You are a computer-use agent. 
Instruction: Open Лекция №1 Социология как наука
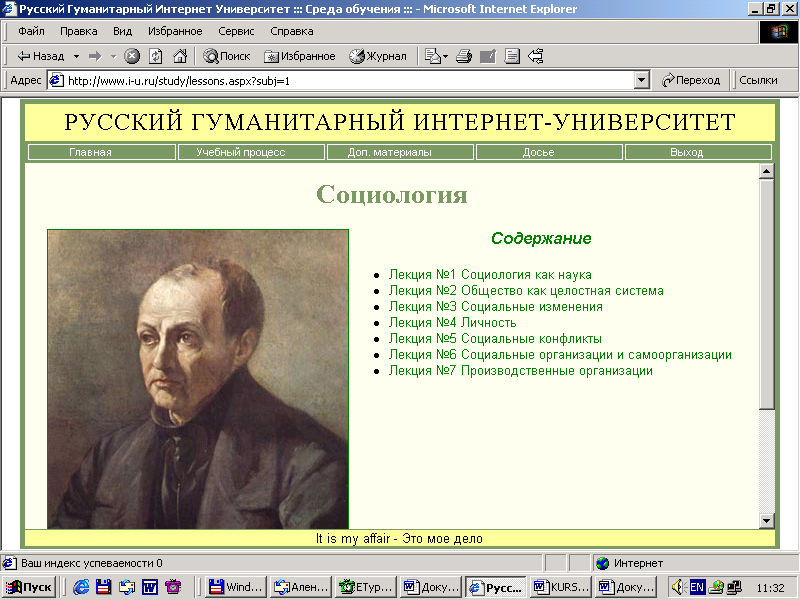click(490, 274)
